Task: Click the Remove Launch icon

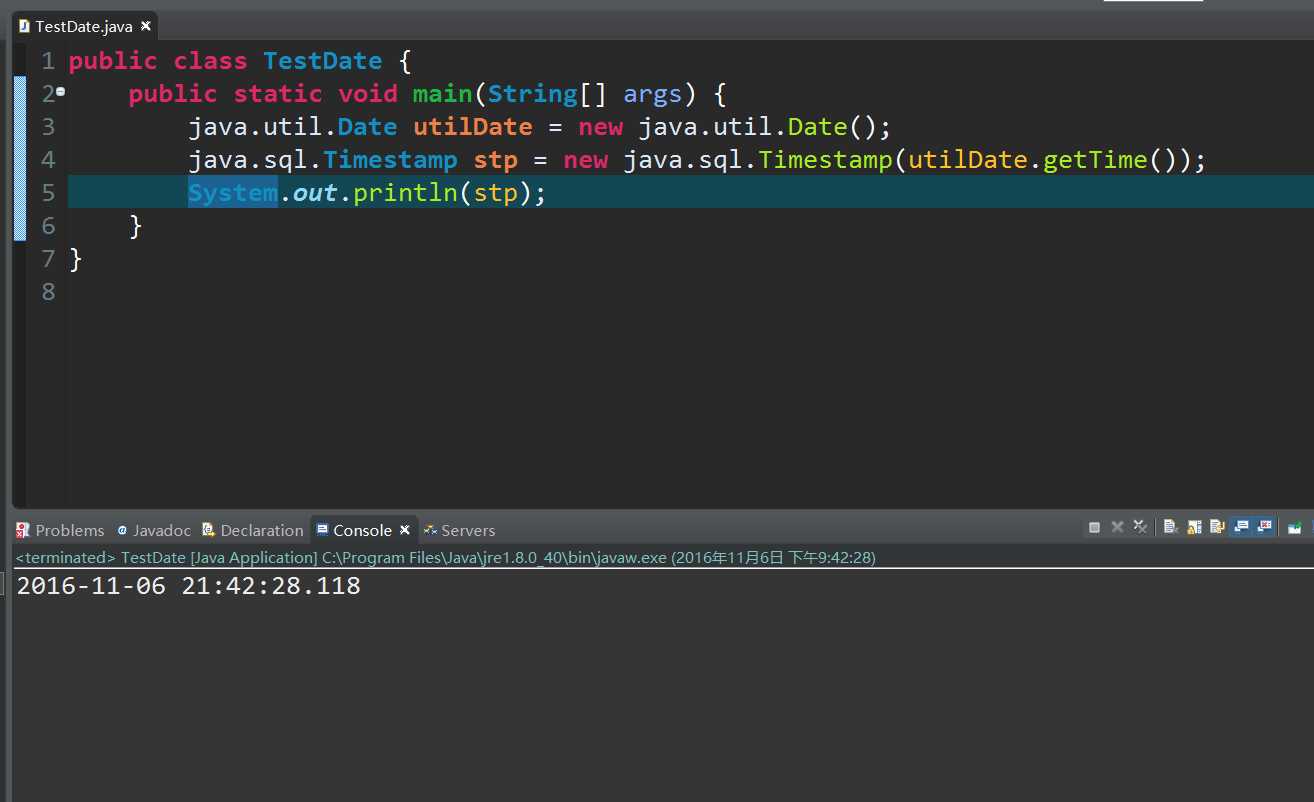Action: pyautogui.click(x=1117, y=527)
